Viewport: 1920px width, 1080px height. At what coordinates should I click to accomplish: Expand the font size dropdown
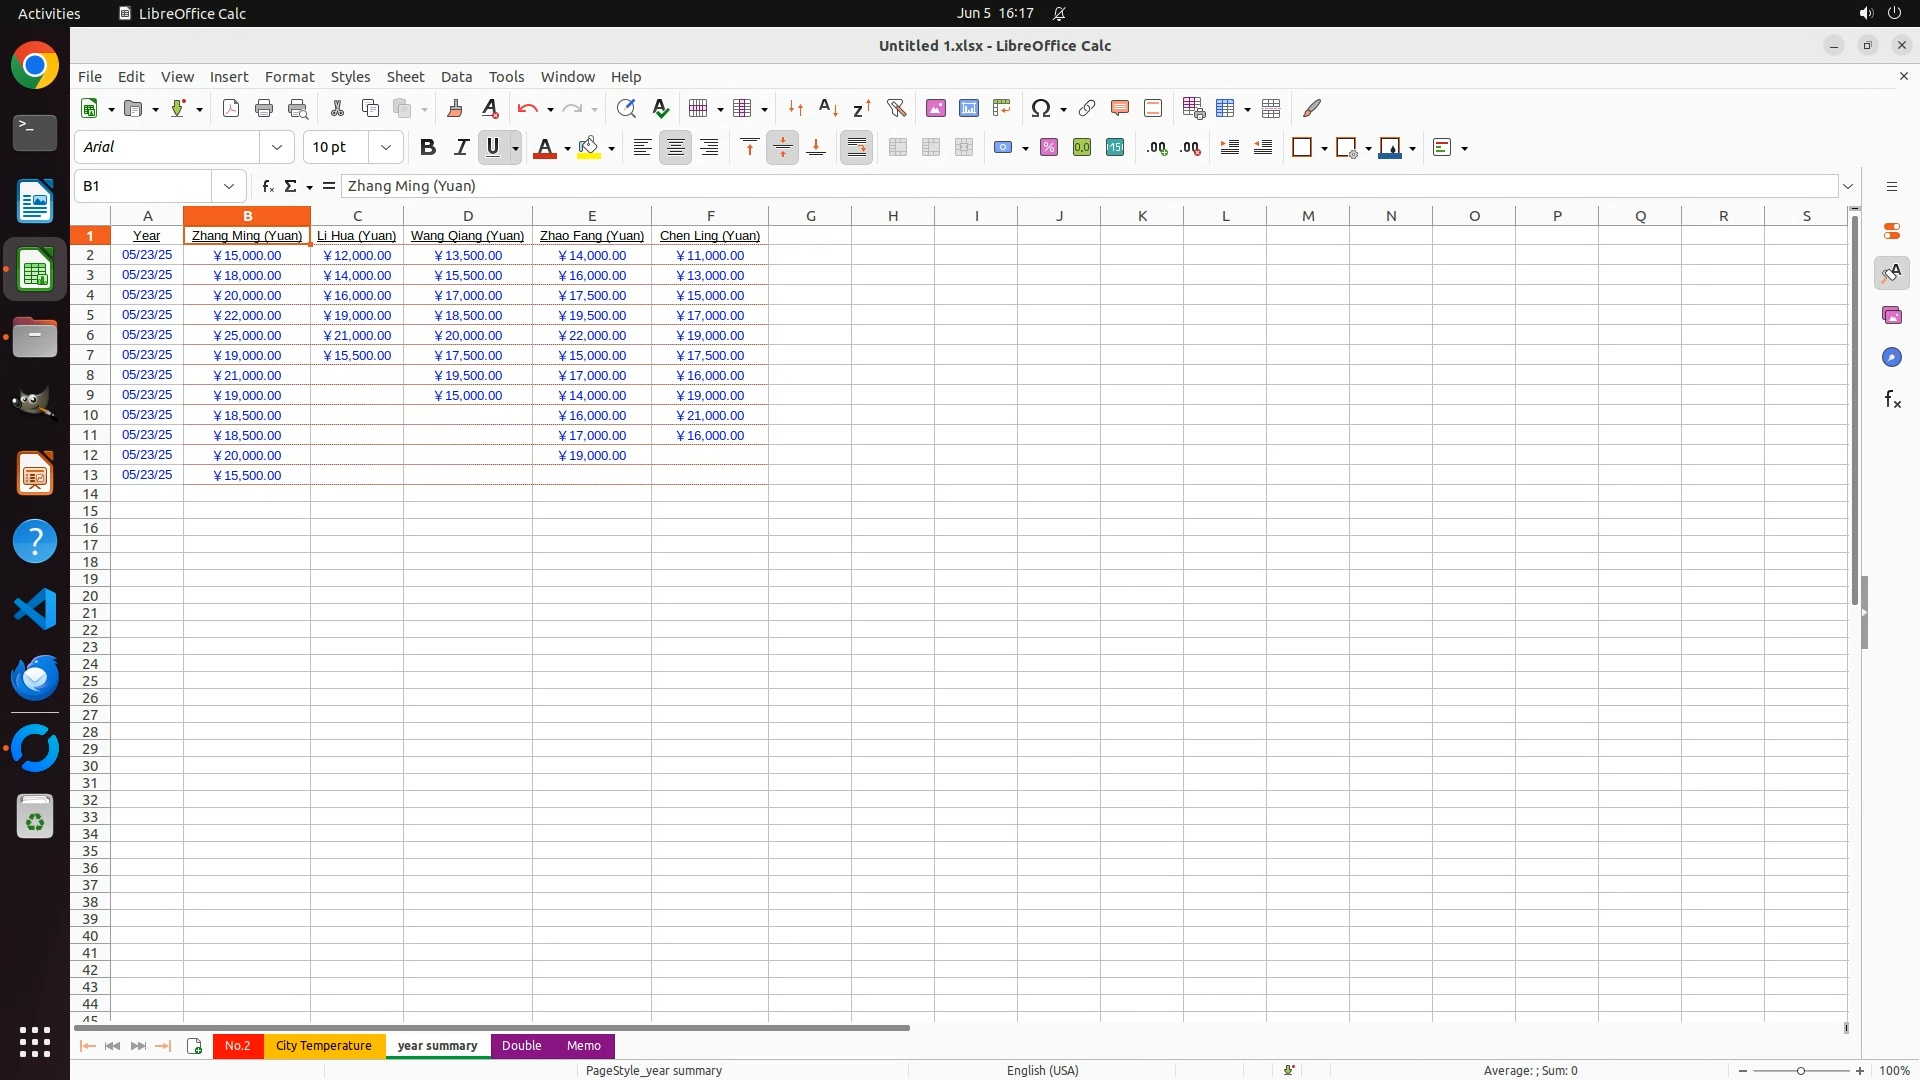point(386,147)
